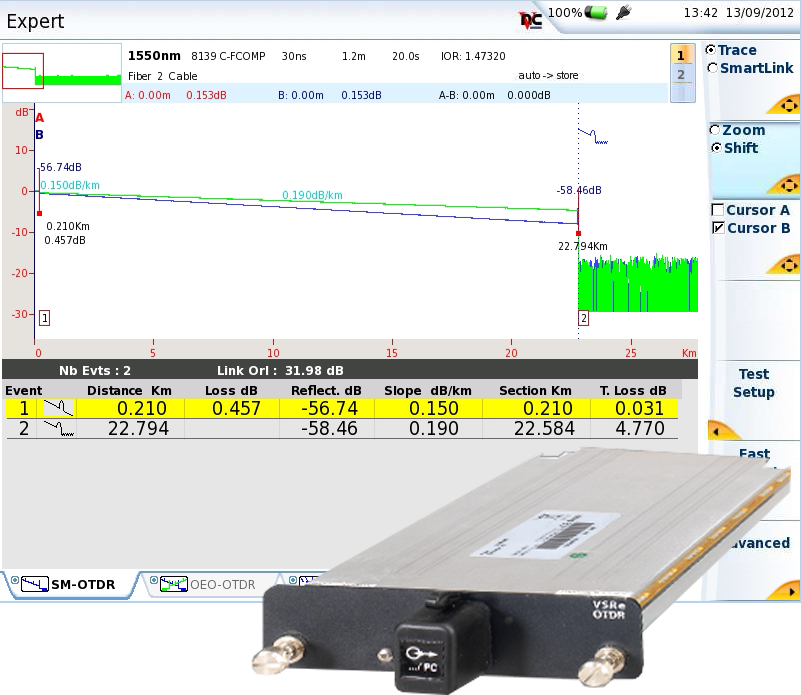Open Test Setup
Screen dimensions: 801x695
point(755,382)
